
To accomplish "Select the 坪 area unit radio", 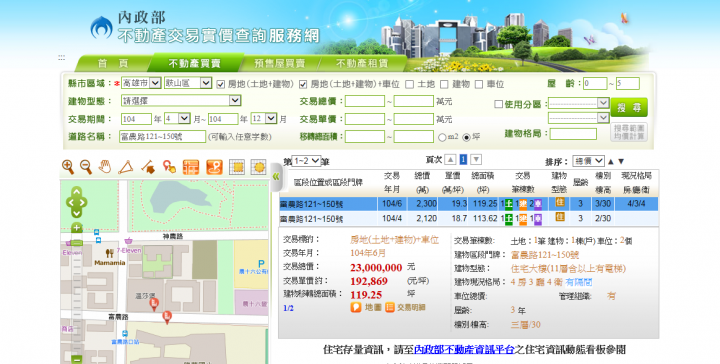I will point(467,137).
